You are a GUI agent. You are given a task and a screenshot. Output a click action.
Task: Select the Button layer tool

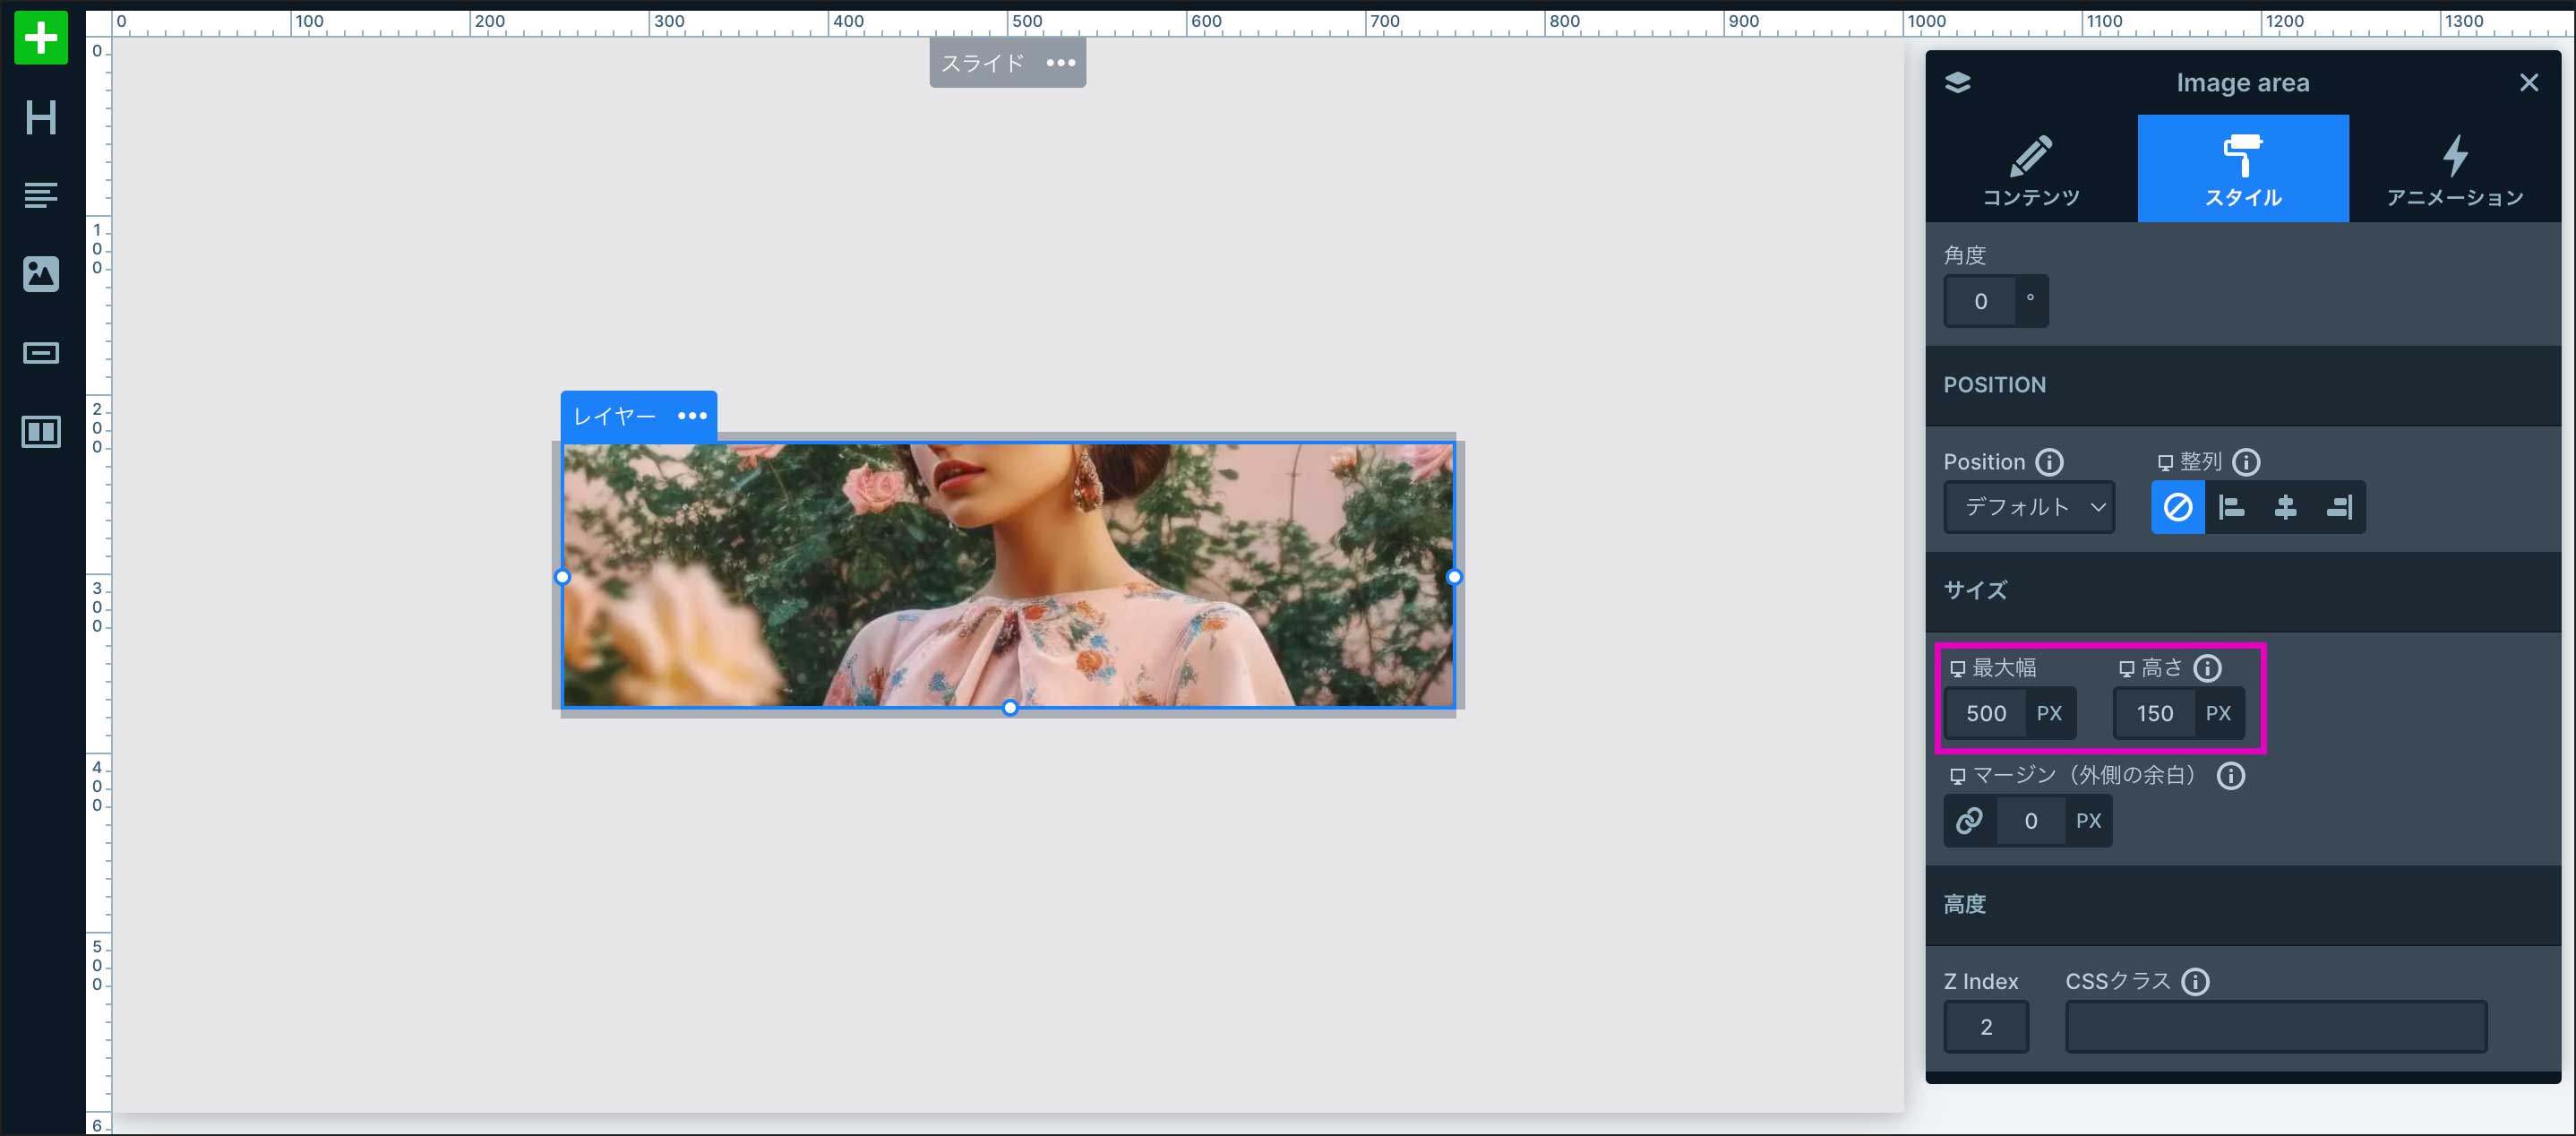tap(41, 353)
